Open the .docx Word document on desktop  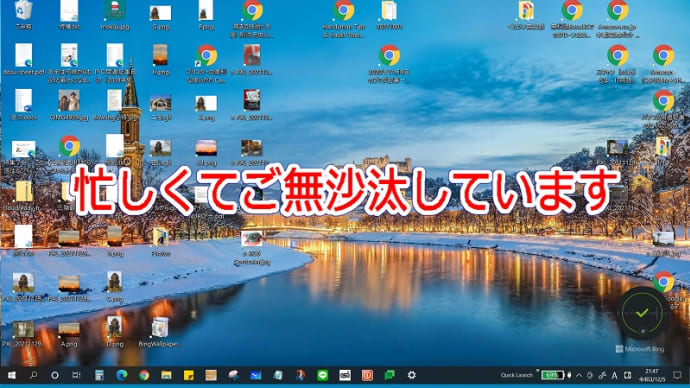[24, 105]
